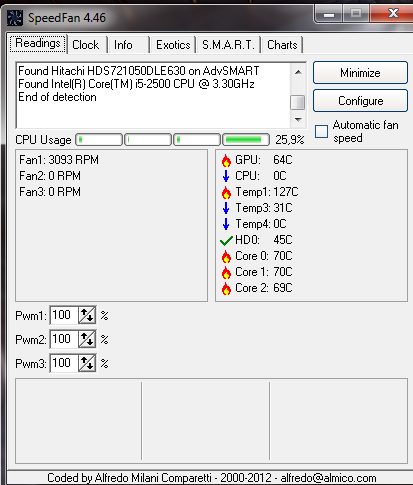Screen dimensions: 413x485
Task: Click the Configure button
Action: [360, 101]
